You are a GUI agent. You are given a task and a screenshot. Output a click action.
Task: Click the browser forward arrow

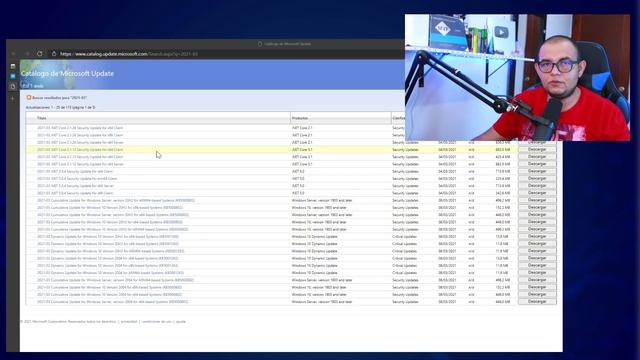(x=27, y=54)
